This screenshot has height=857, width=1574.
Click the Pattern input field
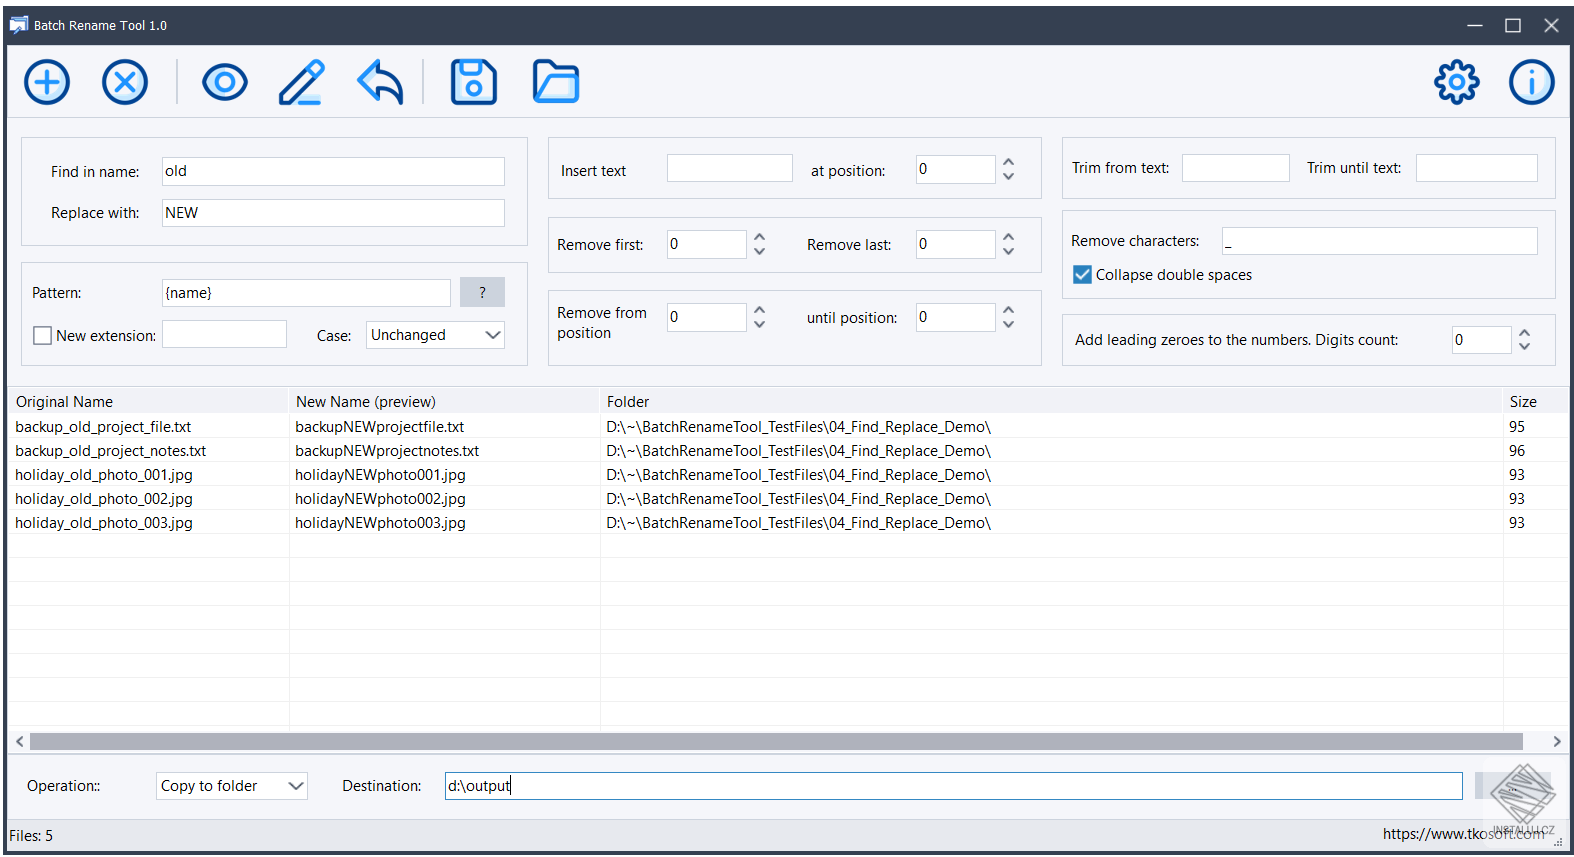point(306,293)
